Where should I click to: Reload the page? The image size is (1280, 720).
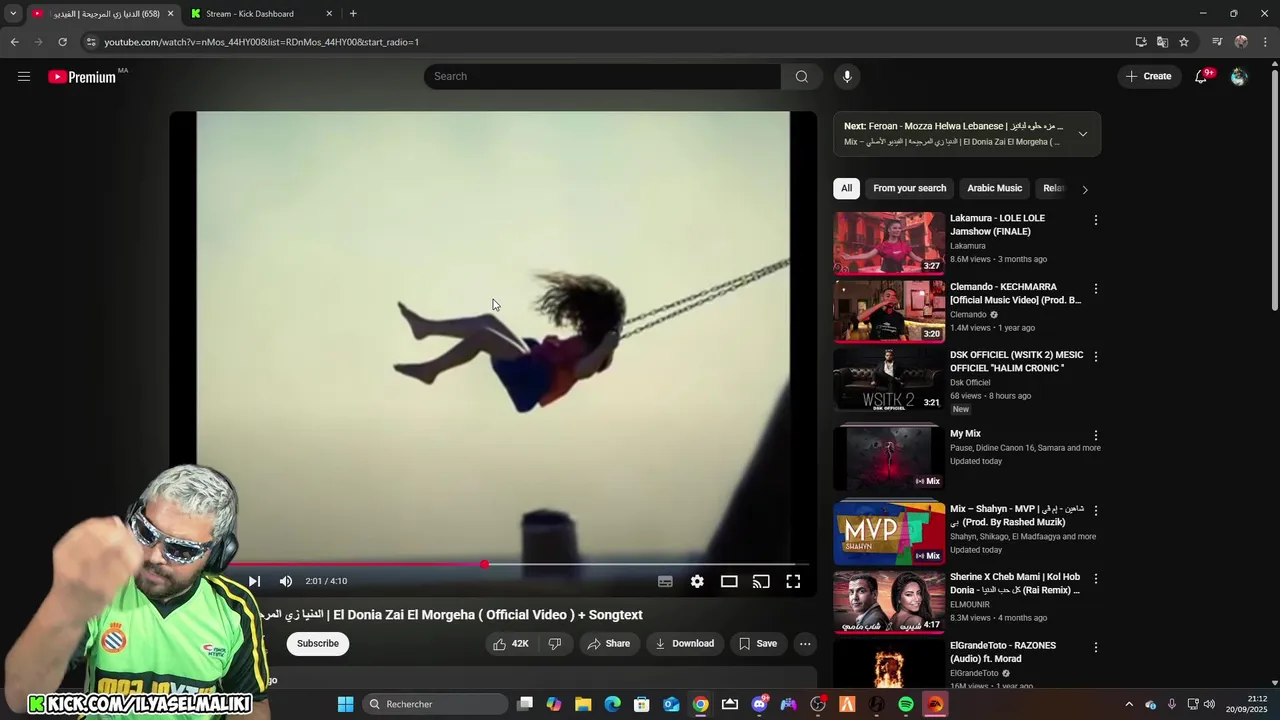click(x=62, y=42)
